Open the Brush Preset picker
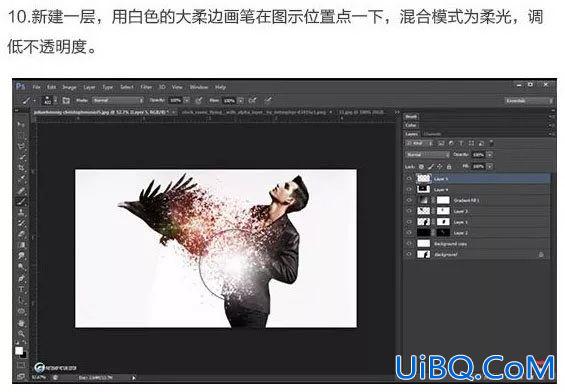Image resolution: width=565 pixels, height=392 pixels. point(49,100)
